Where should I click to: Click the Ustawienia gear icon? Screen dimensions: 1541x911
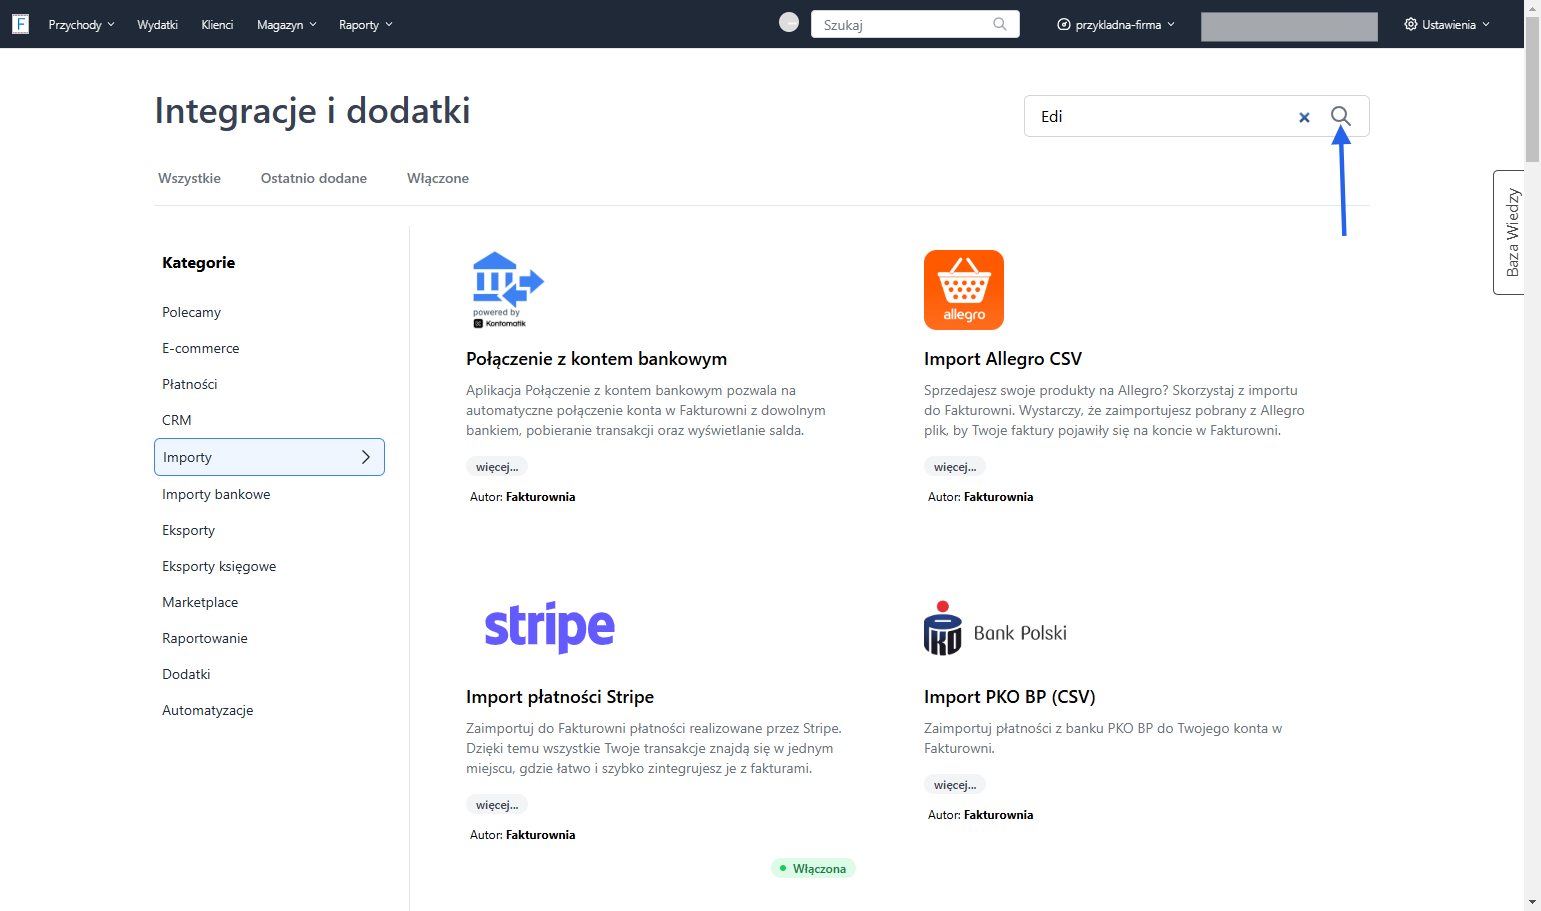[x=1411, y=24]
